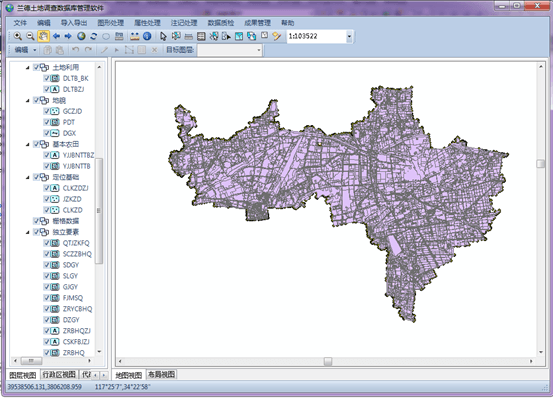Click the layer tree scroll-down arrow
This screenshot has width=553, height=398.
coord(99,351)
